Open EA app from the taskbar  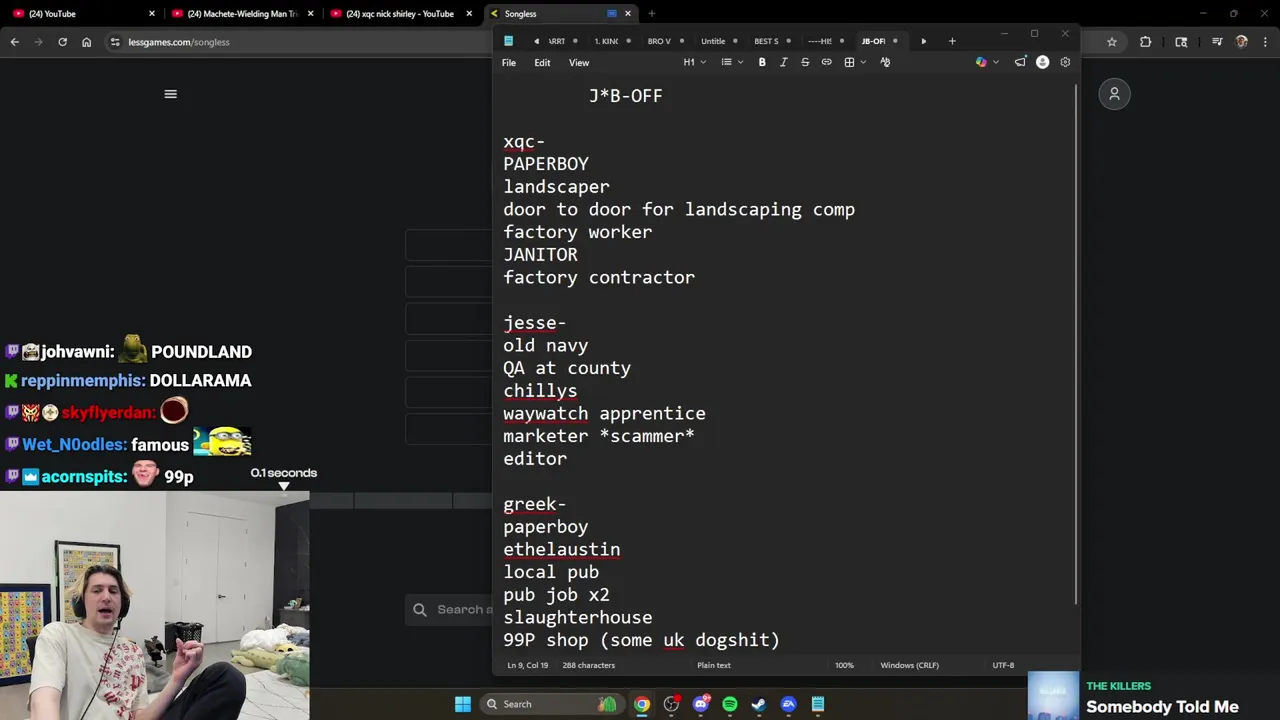point(789,704)
